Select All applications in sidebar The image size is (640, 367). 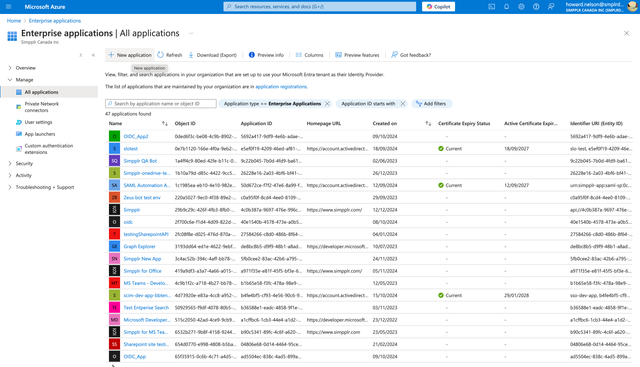coord(49,92)
